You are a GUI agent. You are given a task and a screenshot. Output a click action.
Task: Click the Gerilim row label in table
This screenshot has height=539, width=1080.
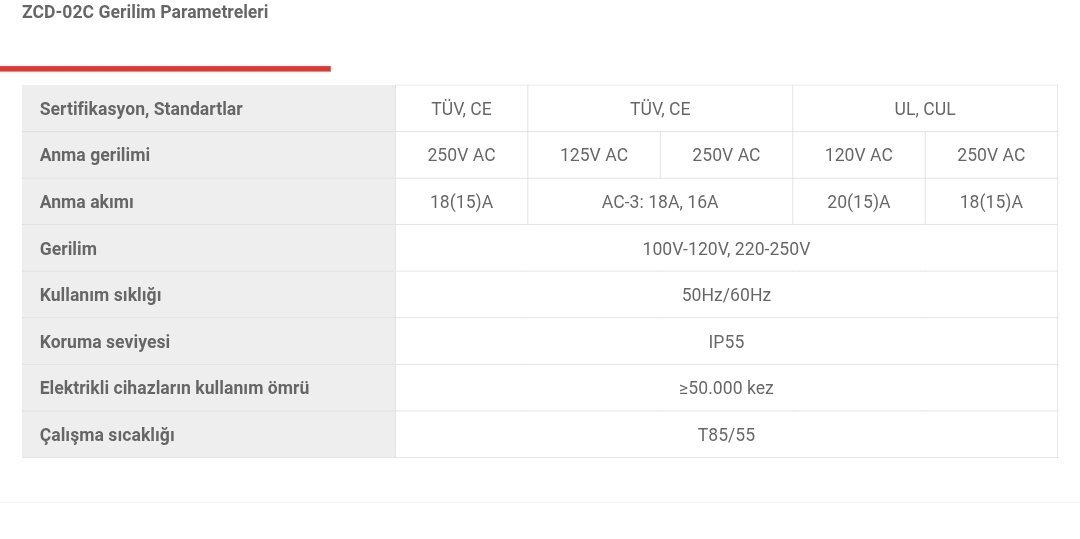68,249
